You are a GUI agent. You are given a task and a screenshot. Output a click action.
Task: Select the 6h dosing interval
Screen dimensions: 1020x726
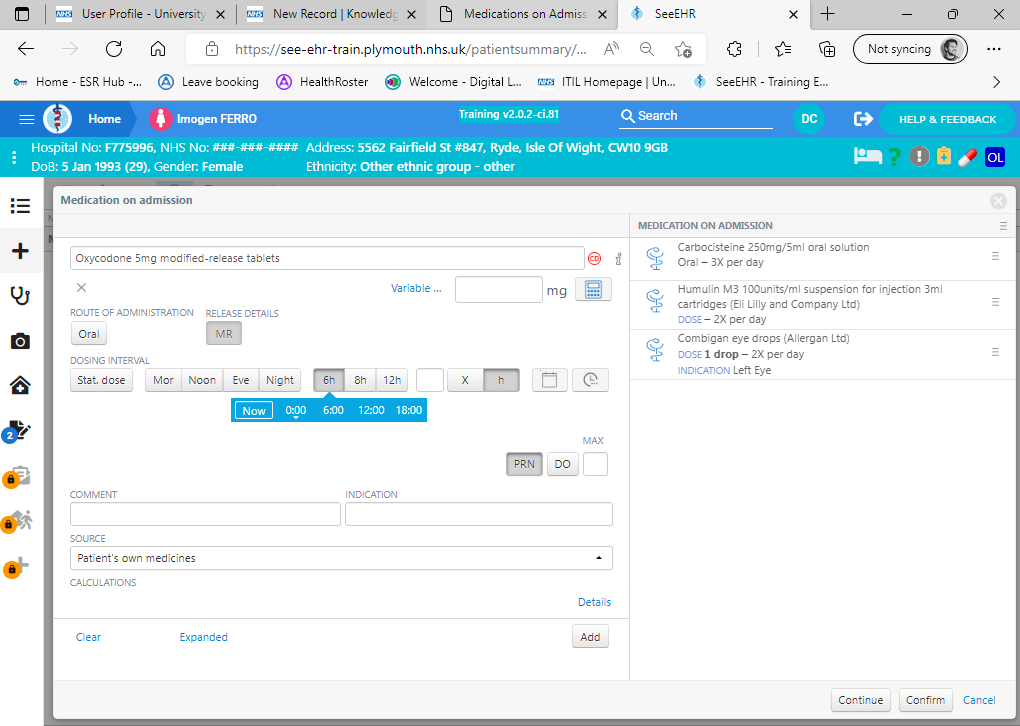pos(329,380)
